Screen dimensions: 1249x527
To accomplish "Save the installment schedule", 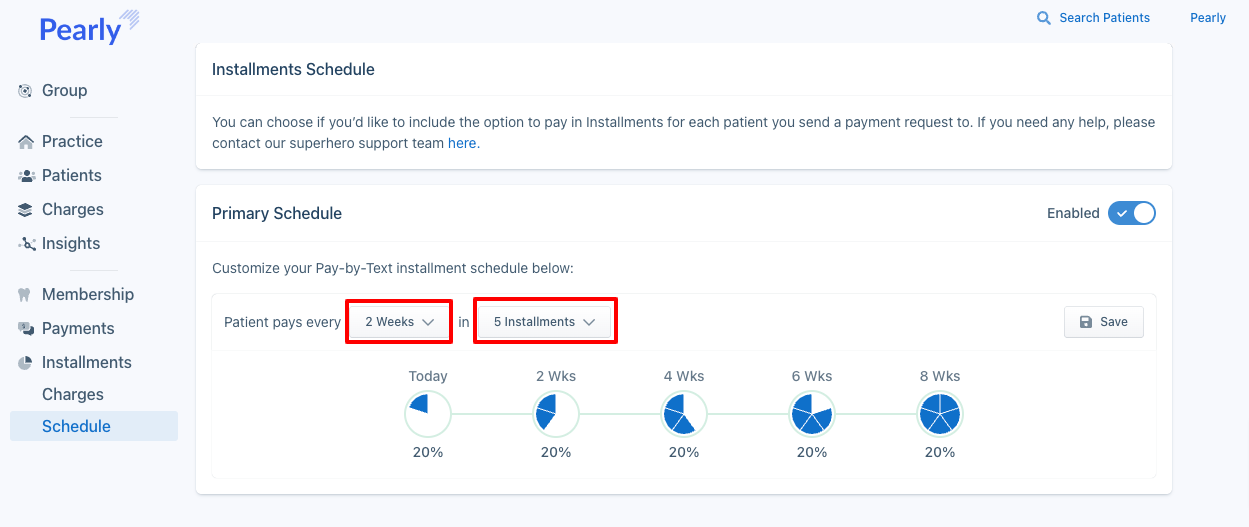I will [1103, 322].
